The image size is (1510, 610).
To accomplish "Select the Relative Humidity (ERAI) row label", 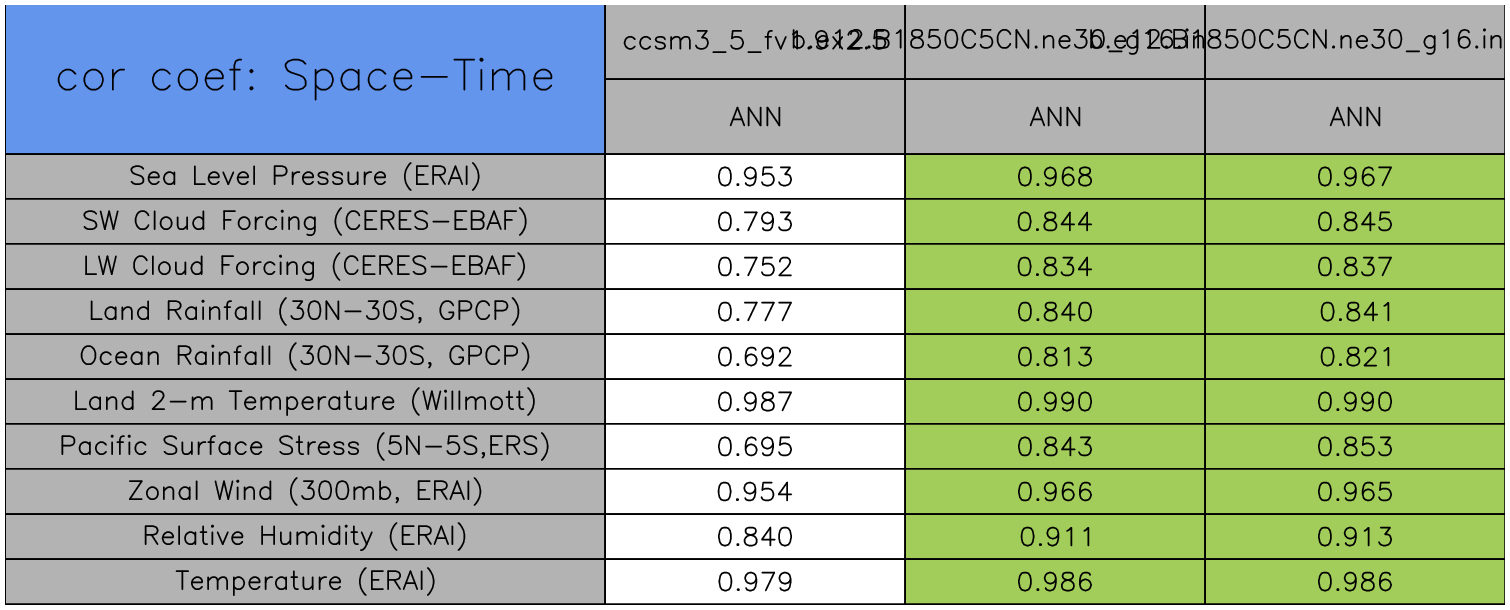I will 305,536.
